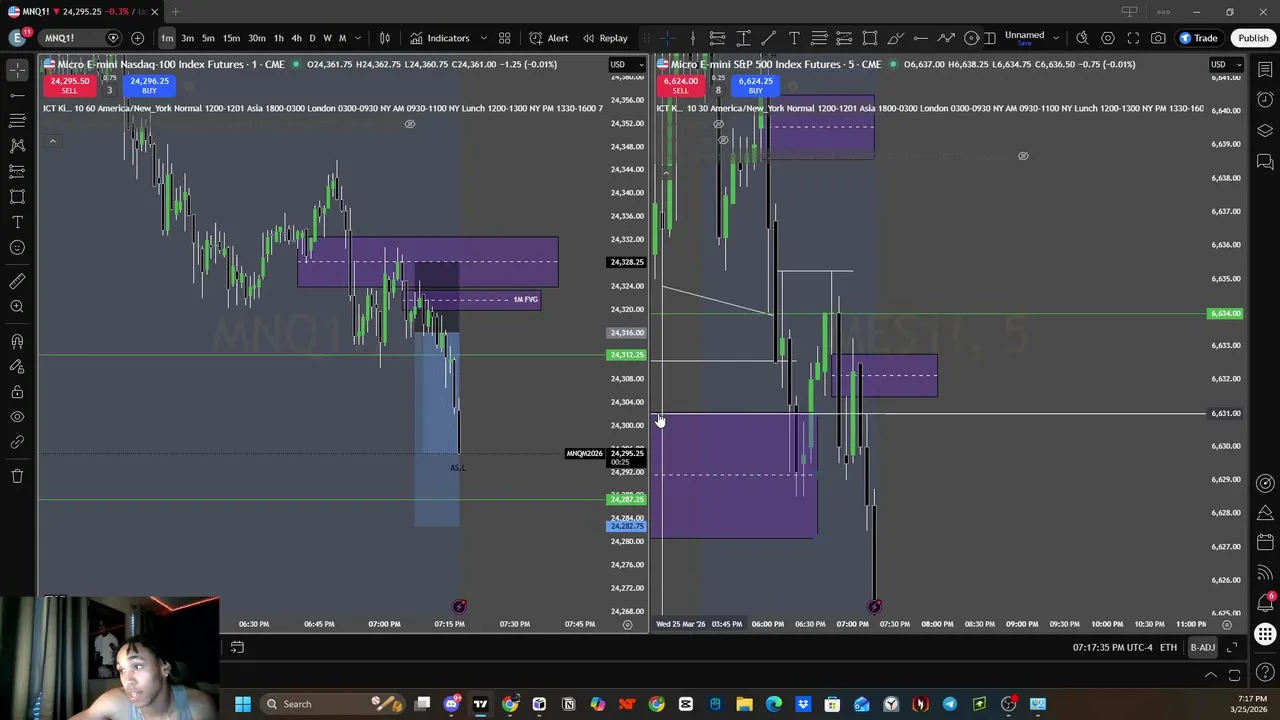Click the 6,624.00 SELL button on S&P chart
The height and width of the screenshot is (720, 1280).
point(680,86)
